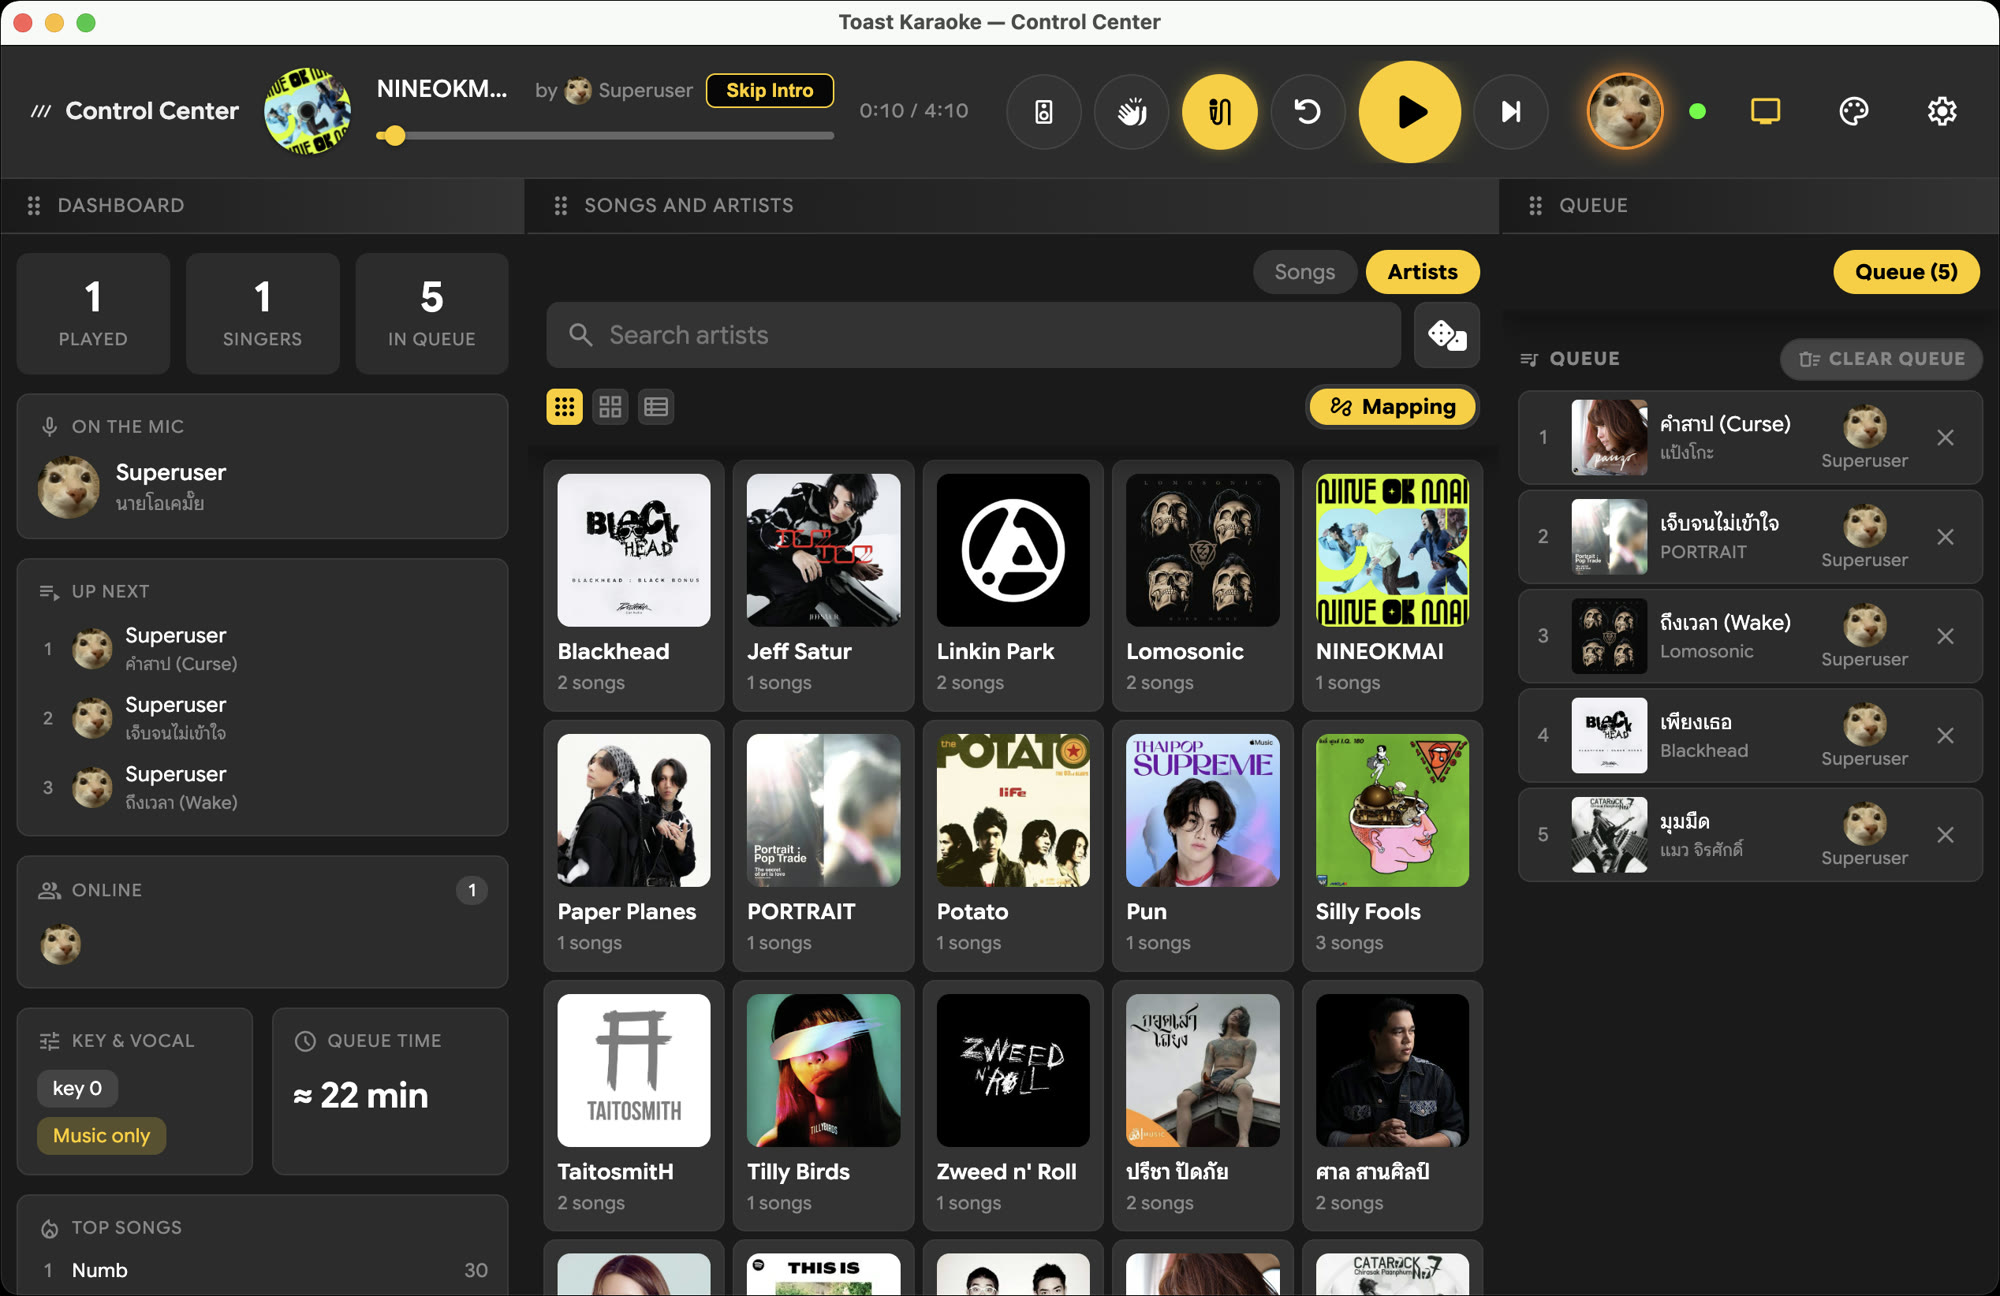Screen dimensions: 2000x1296
Task: Focus the Search artists field
Action: pos(973,335)
